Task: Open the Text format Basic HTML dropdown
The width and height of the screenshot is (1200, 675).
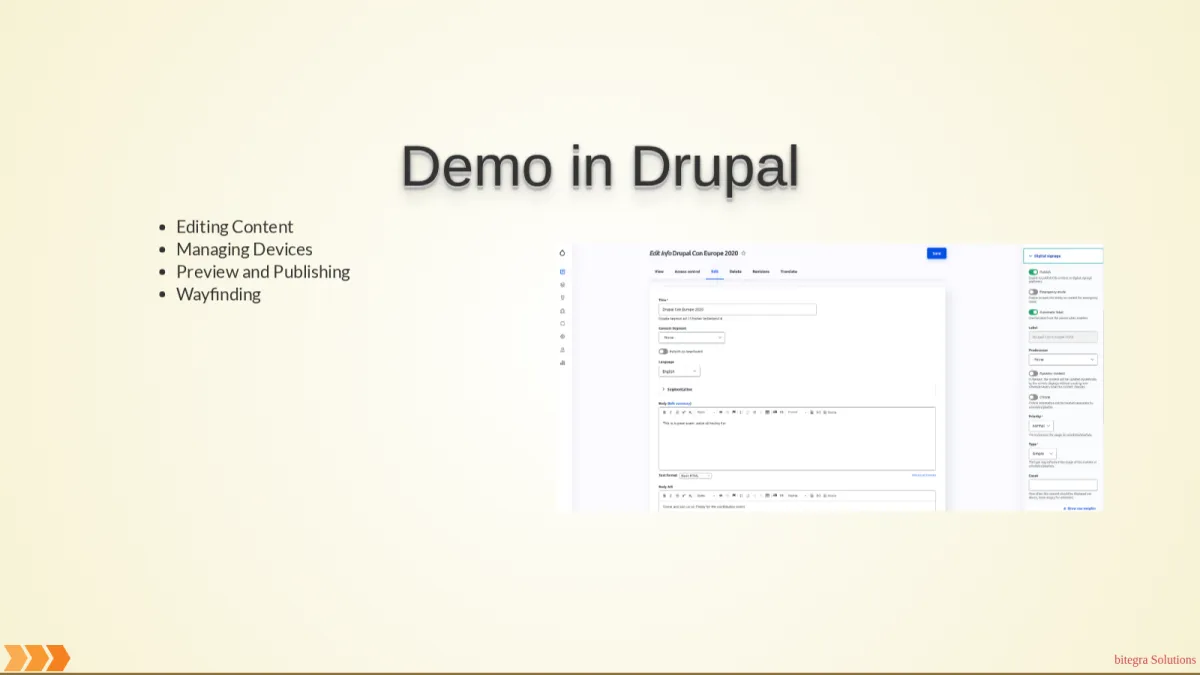Action: (x=696, y=475)
